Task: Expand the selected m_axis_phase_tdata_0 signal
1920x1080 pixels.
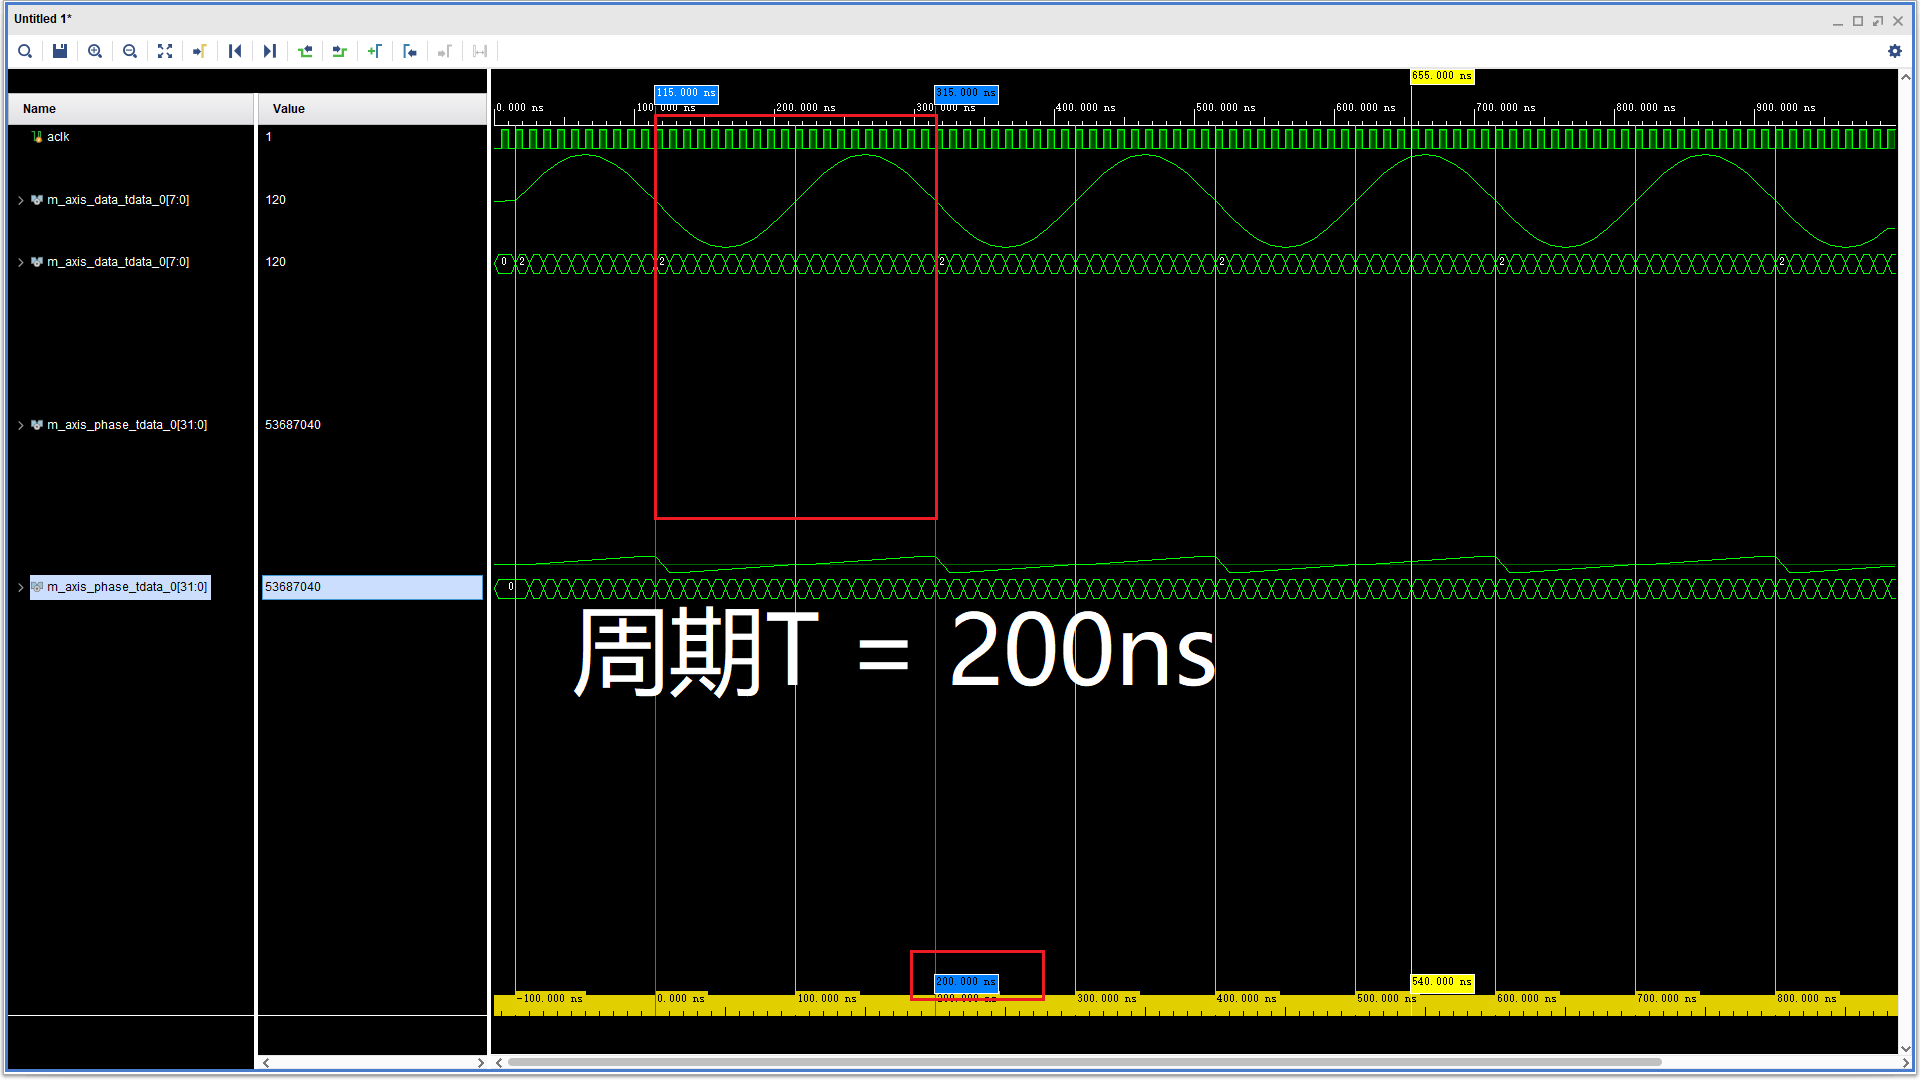Action: [x=20, y=587]
